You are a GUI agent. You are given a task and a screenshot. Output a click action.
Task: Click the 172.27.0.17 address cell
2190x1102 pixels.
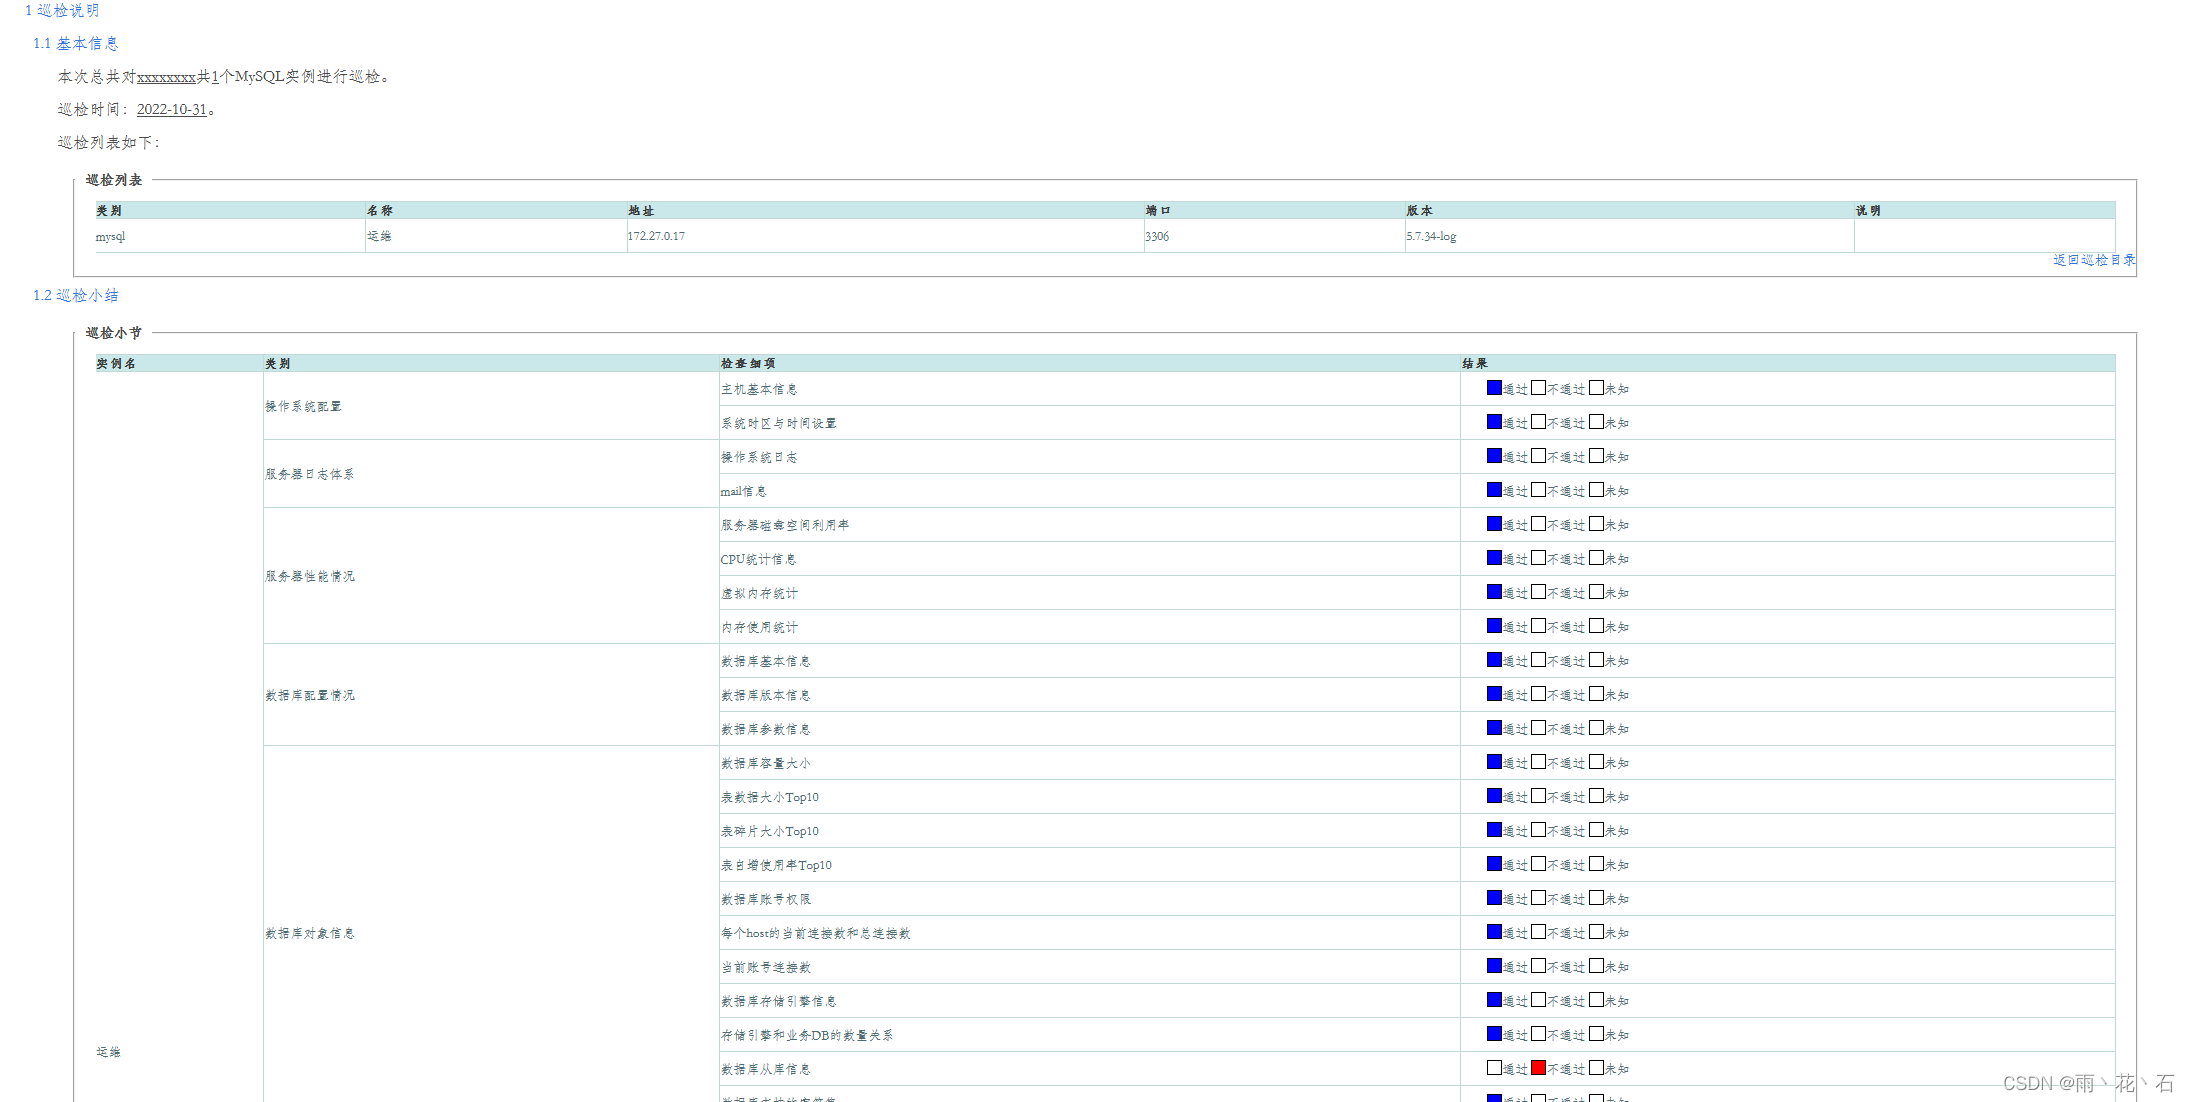point(656,237)
